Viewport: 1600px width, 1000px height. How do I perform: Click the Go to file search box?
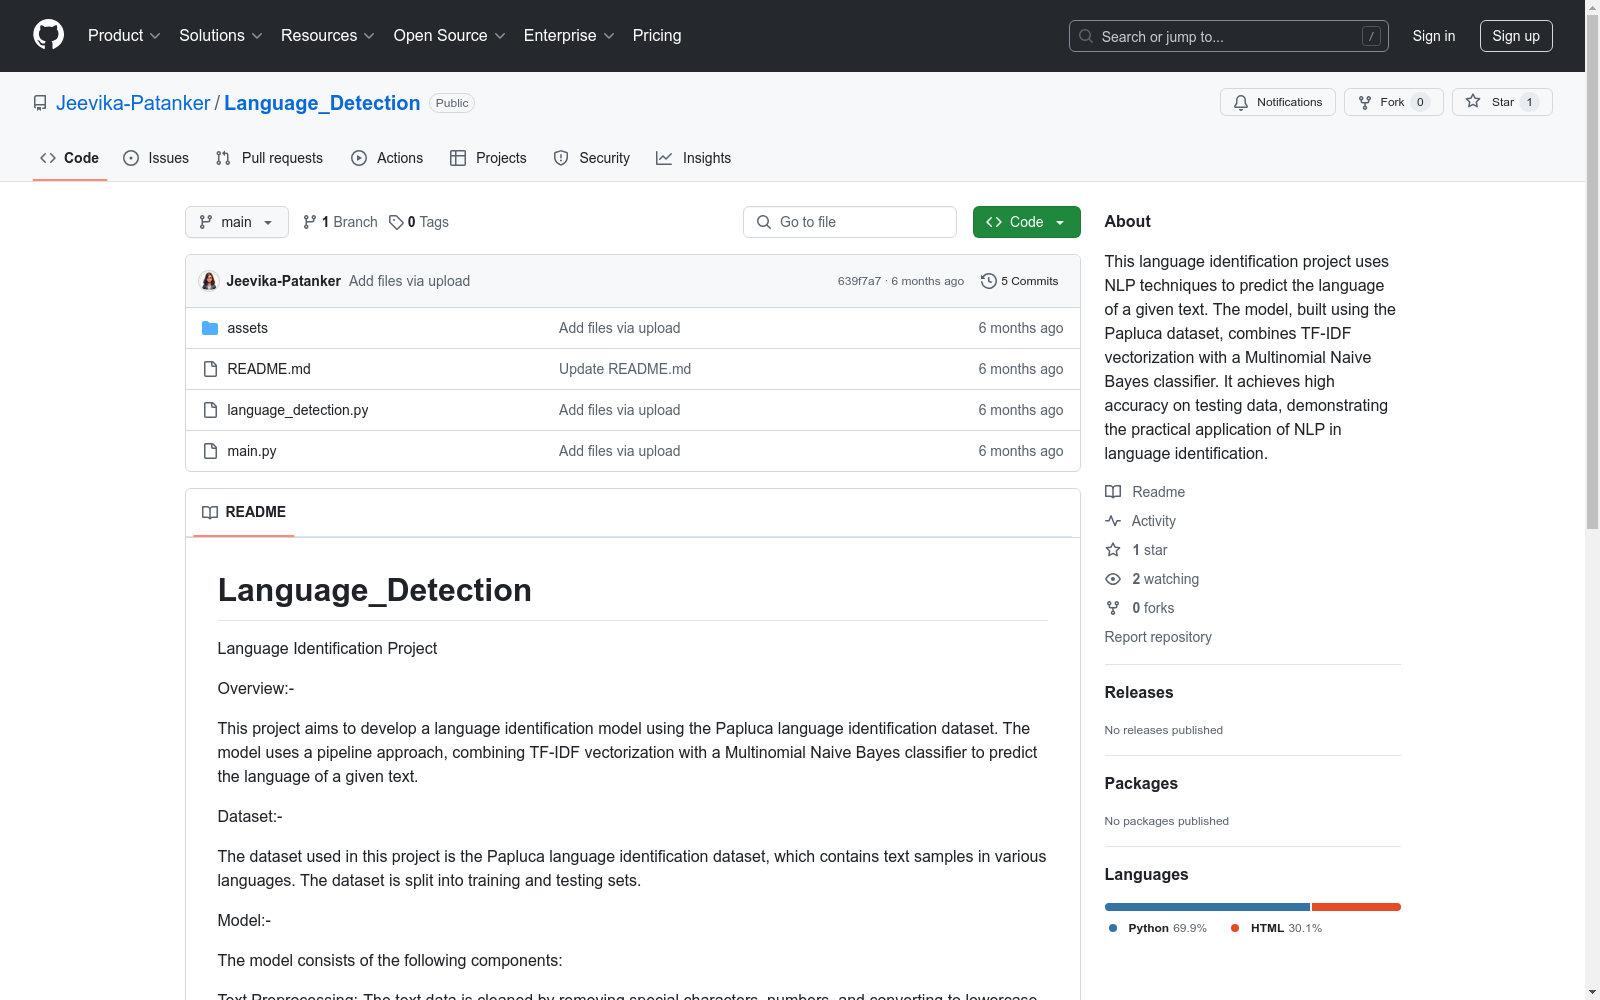[850, 222]
